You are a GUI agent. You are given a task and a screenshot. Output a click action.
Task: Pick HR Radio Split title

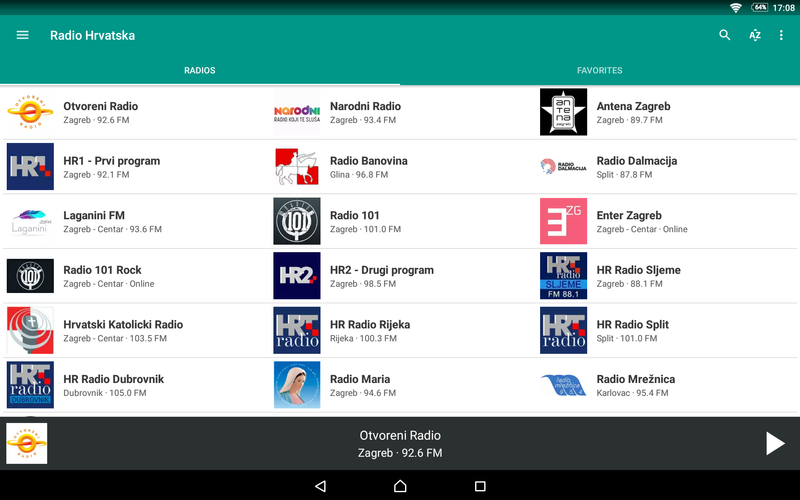(x=633, y=324)
